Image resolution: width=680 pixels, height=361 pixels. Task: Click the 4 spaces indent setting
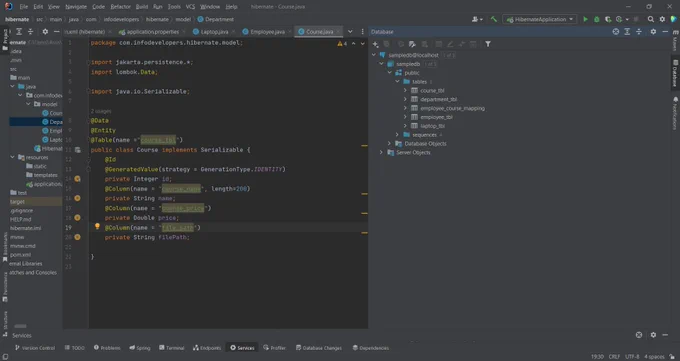pos(654,357)
